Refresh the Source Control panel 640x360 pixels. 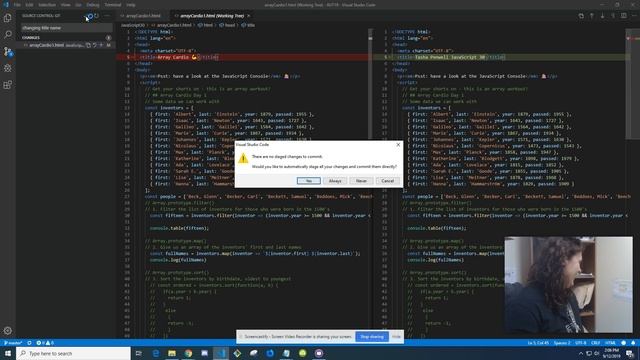(x=97, y=16)
